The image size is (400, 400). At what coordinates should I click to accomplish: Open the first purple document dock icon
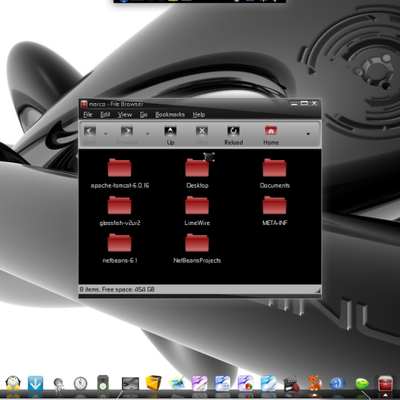coord(199,383)
